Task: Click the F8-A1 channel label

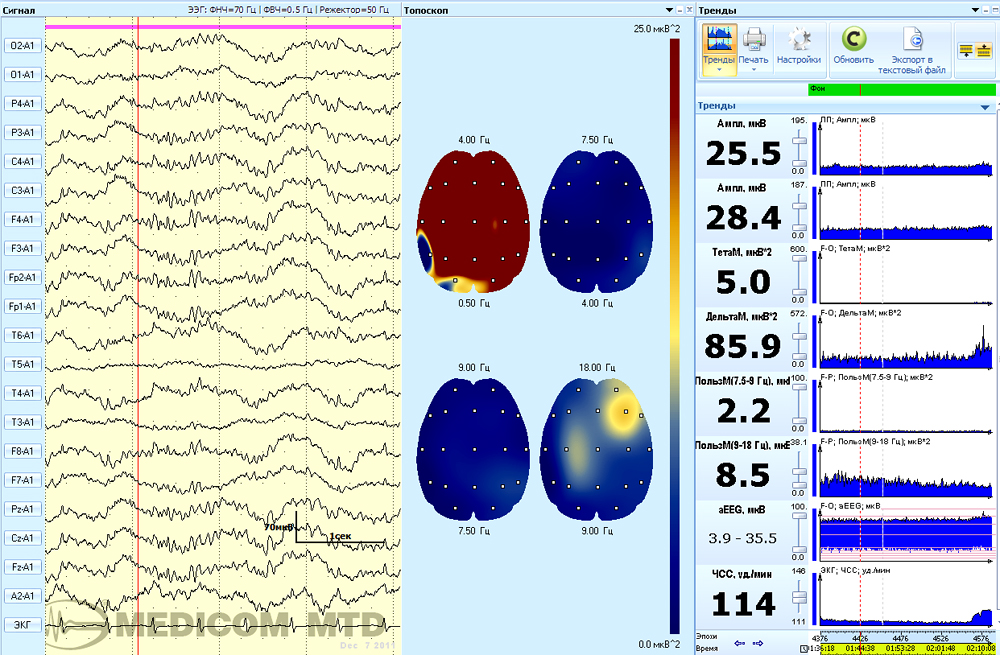Action: (x=22, y=451)
